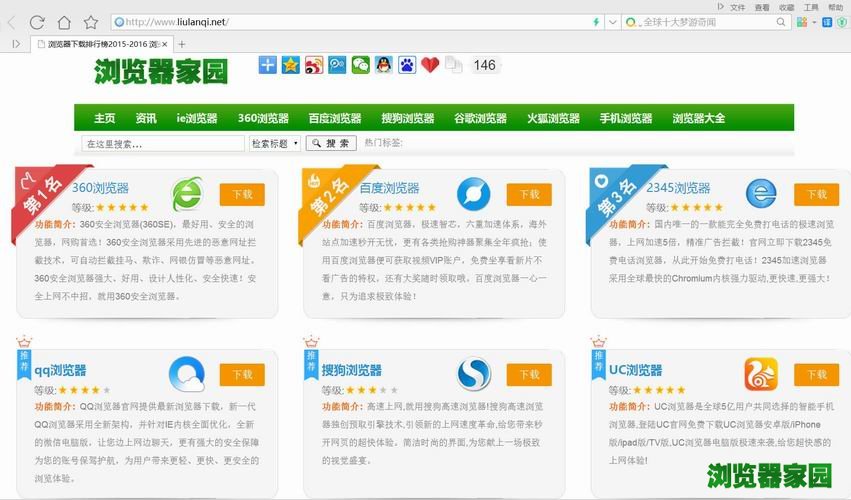851x500 pixels.
Task: Download 360浏览器 with its 下载 button
Action: [242, 194]
